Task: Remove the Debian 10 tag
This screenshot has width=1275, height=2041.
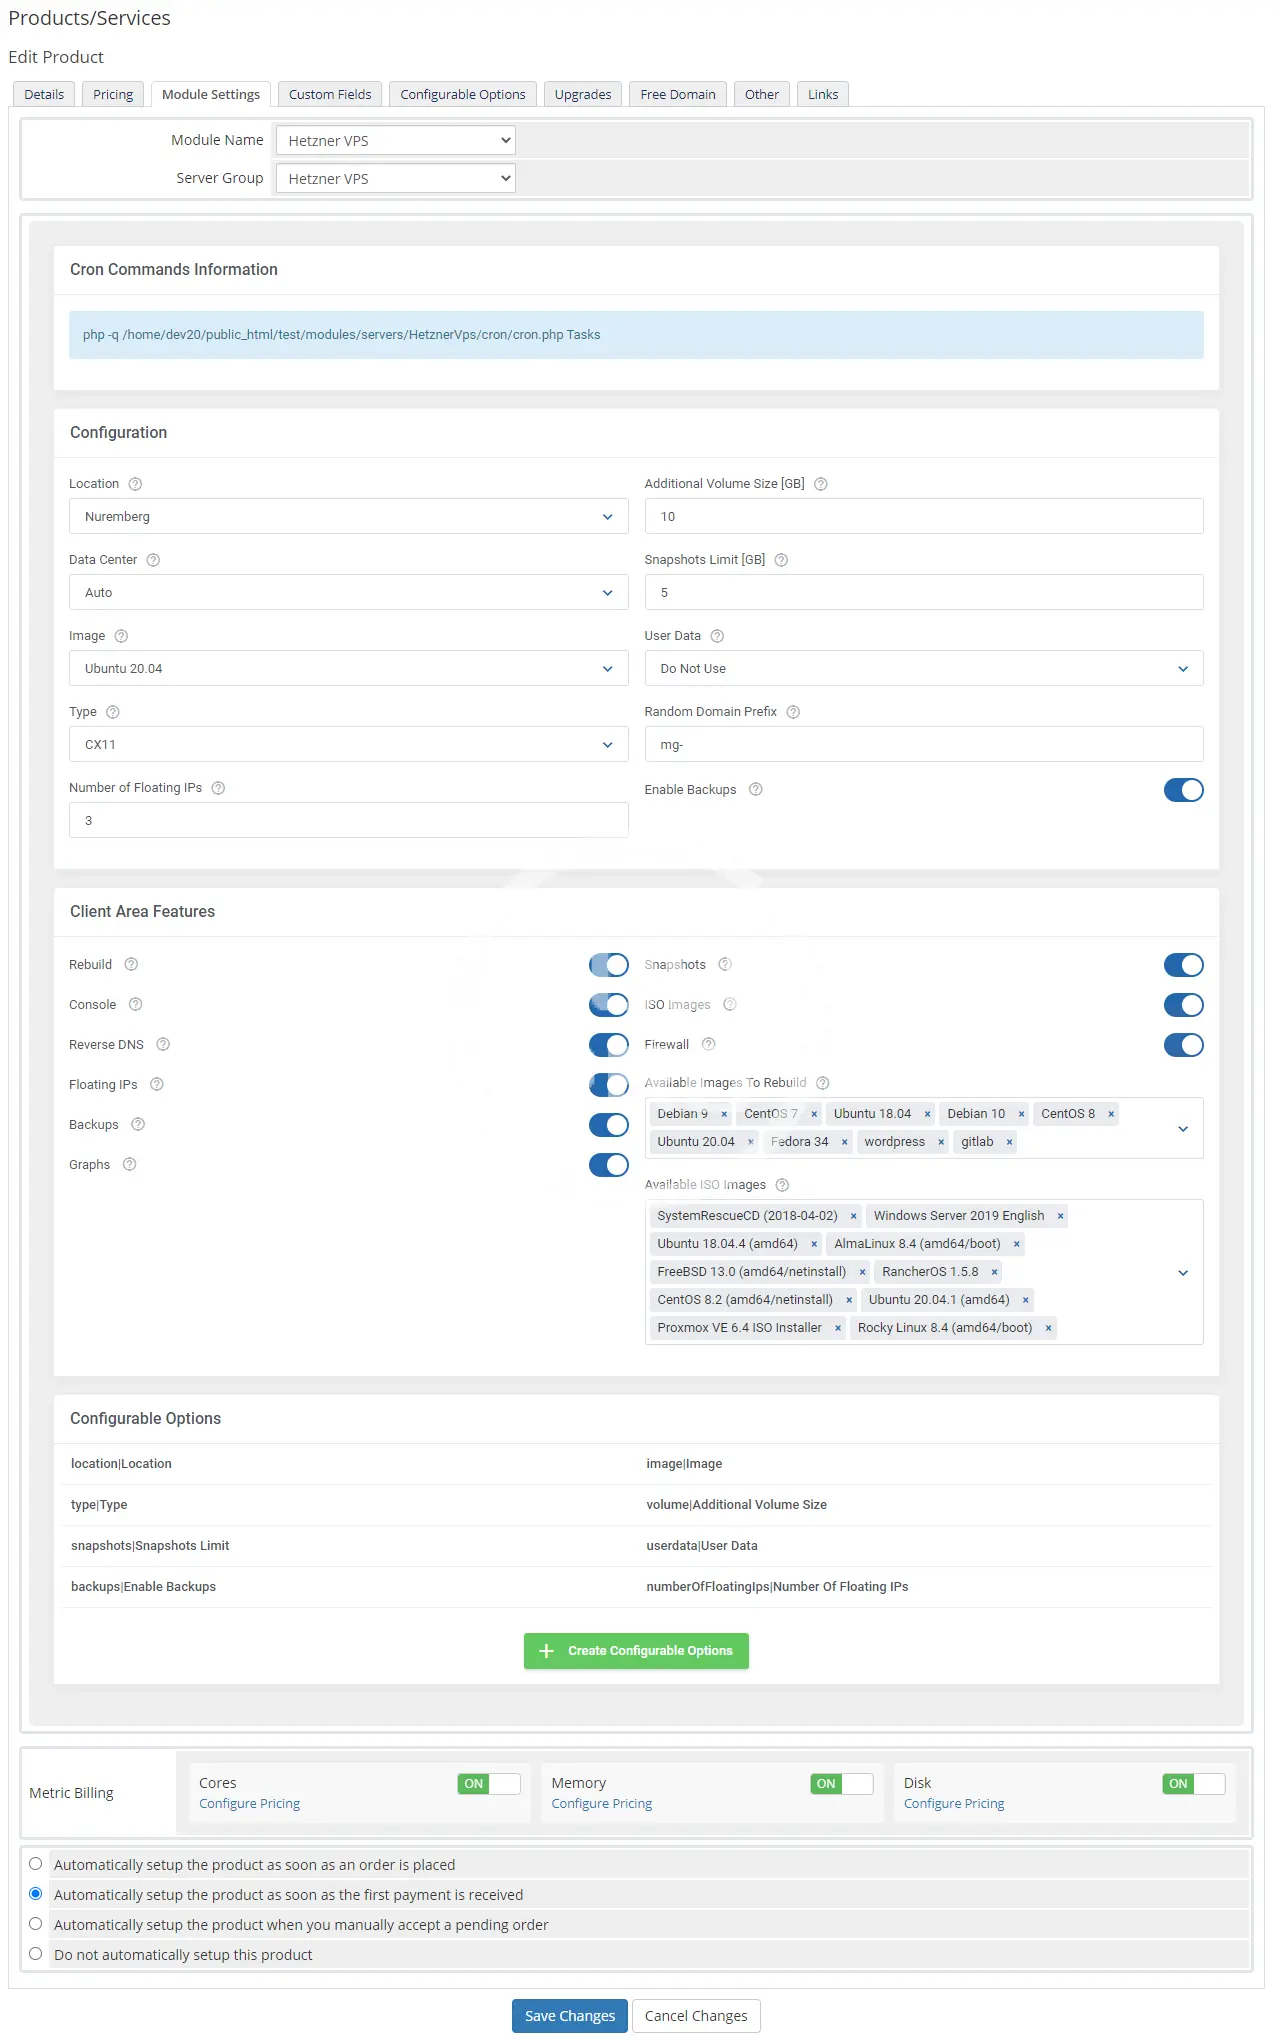Action: (x=1021, y=1114)
